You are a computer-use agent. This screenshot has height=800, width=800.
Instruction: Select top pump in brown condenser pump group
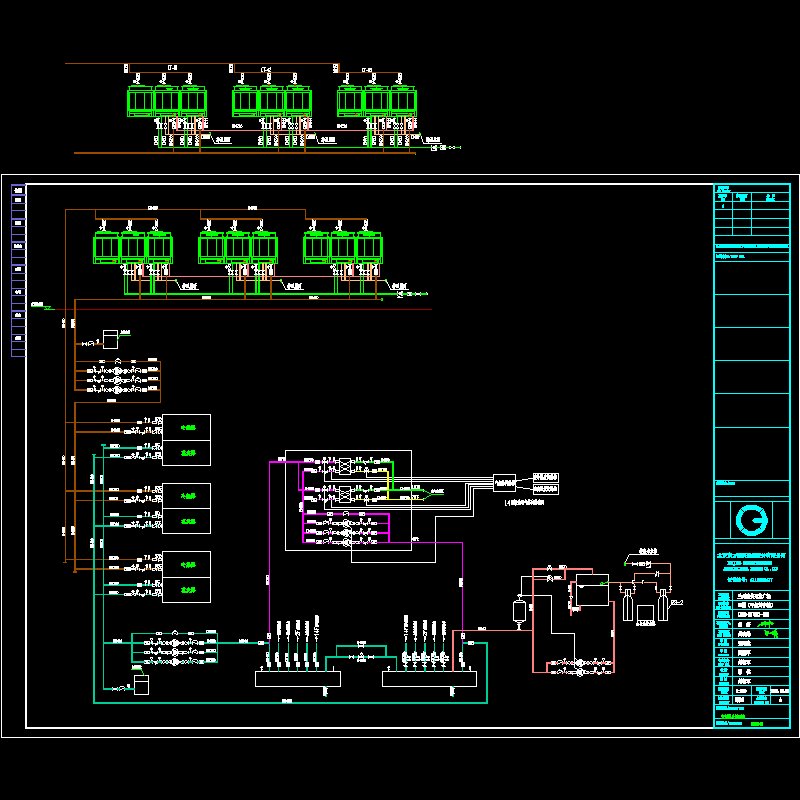tap(117, 371)
